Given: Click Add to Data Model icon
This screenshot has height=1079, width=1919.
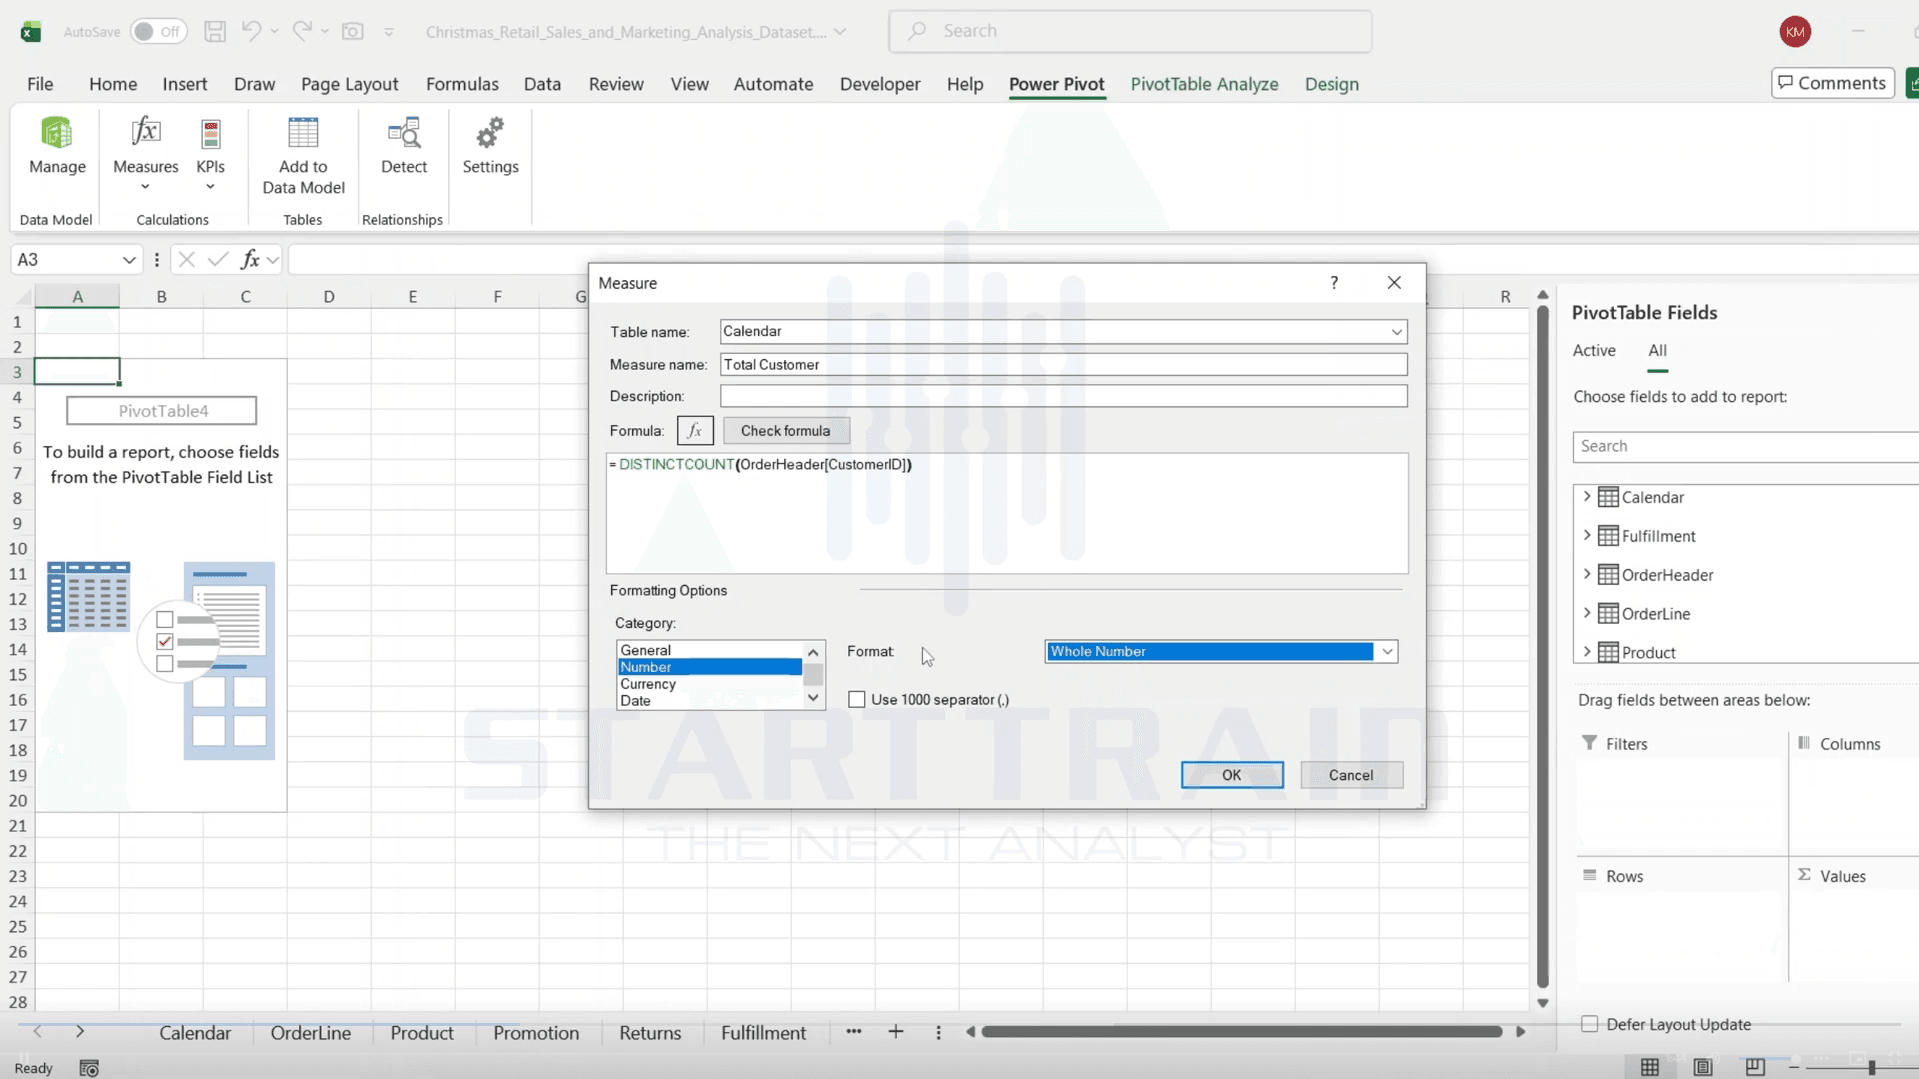Looking at the screenshot, I should [x=303, y=155].
